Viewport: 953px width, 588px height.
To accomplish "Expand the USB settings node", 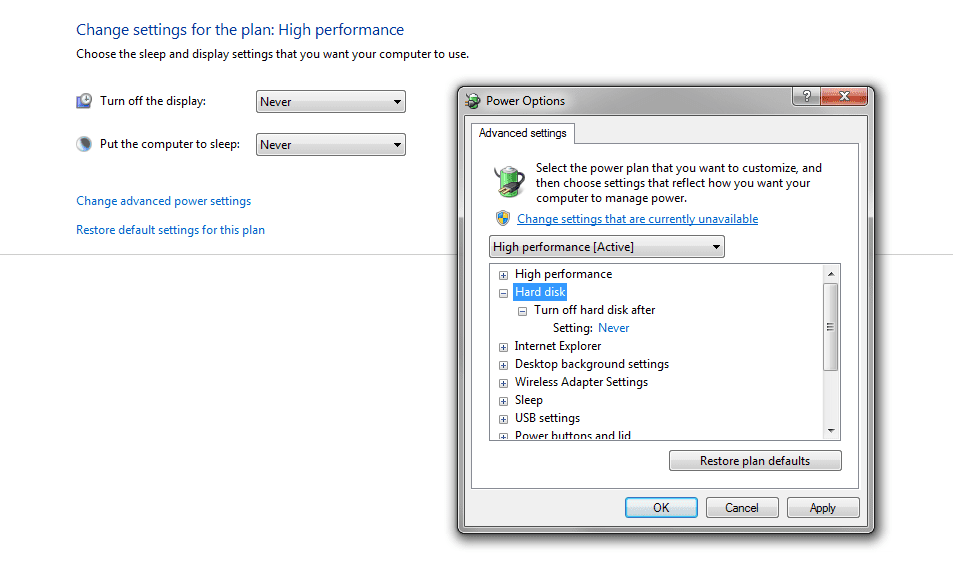I will coord(504,419).
